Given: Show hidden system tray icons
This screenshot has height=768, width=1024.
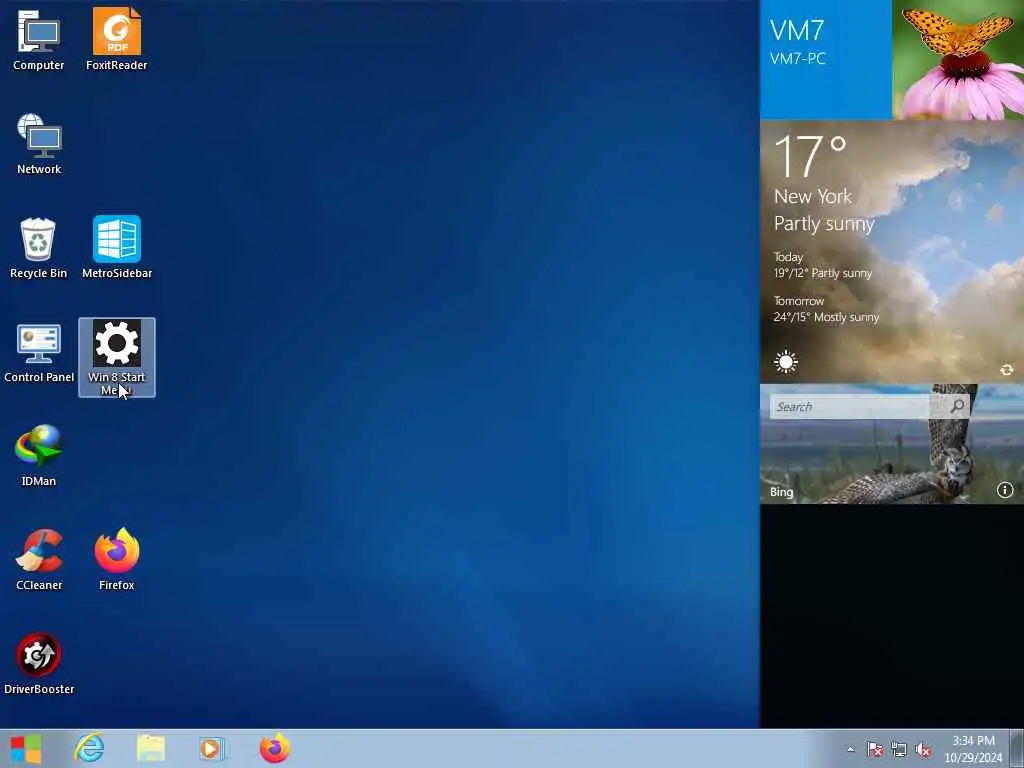Looking at the screenshot, I should tap(850, 749).
